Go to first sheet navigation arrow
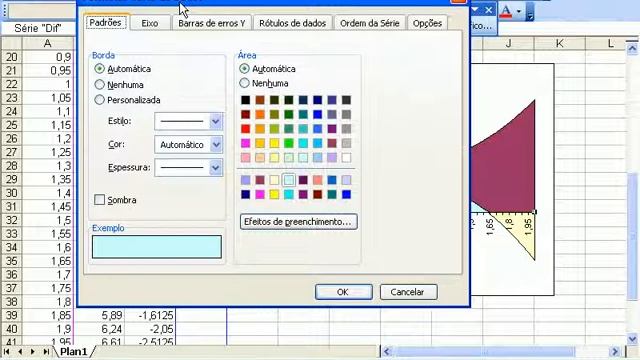Viewport: 640px width, 360px height. tap(7, 351)
